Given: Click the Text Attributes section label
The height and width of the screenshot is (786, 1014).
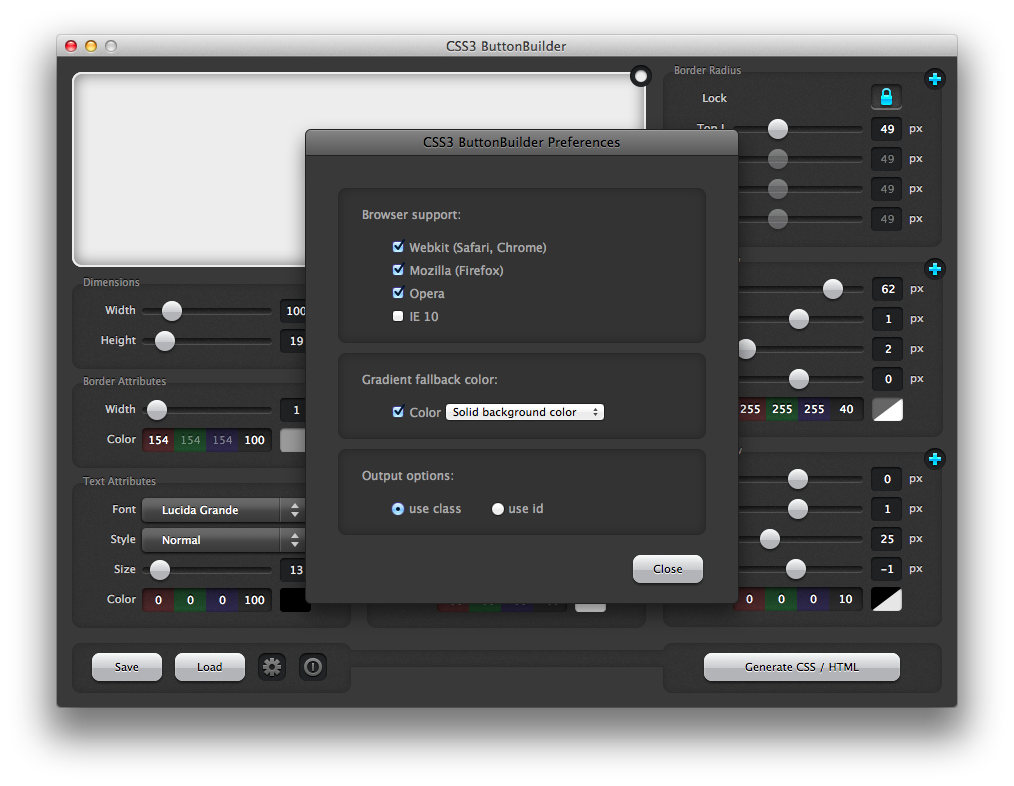Looking at the screenshot, I should [x=120, y=481].
